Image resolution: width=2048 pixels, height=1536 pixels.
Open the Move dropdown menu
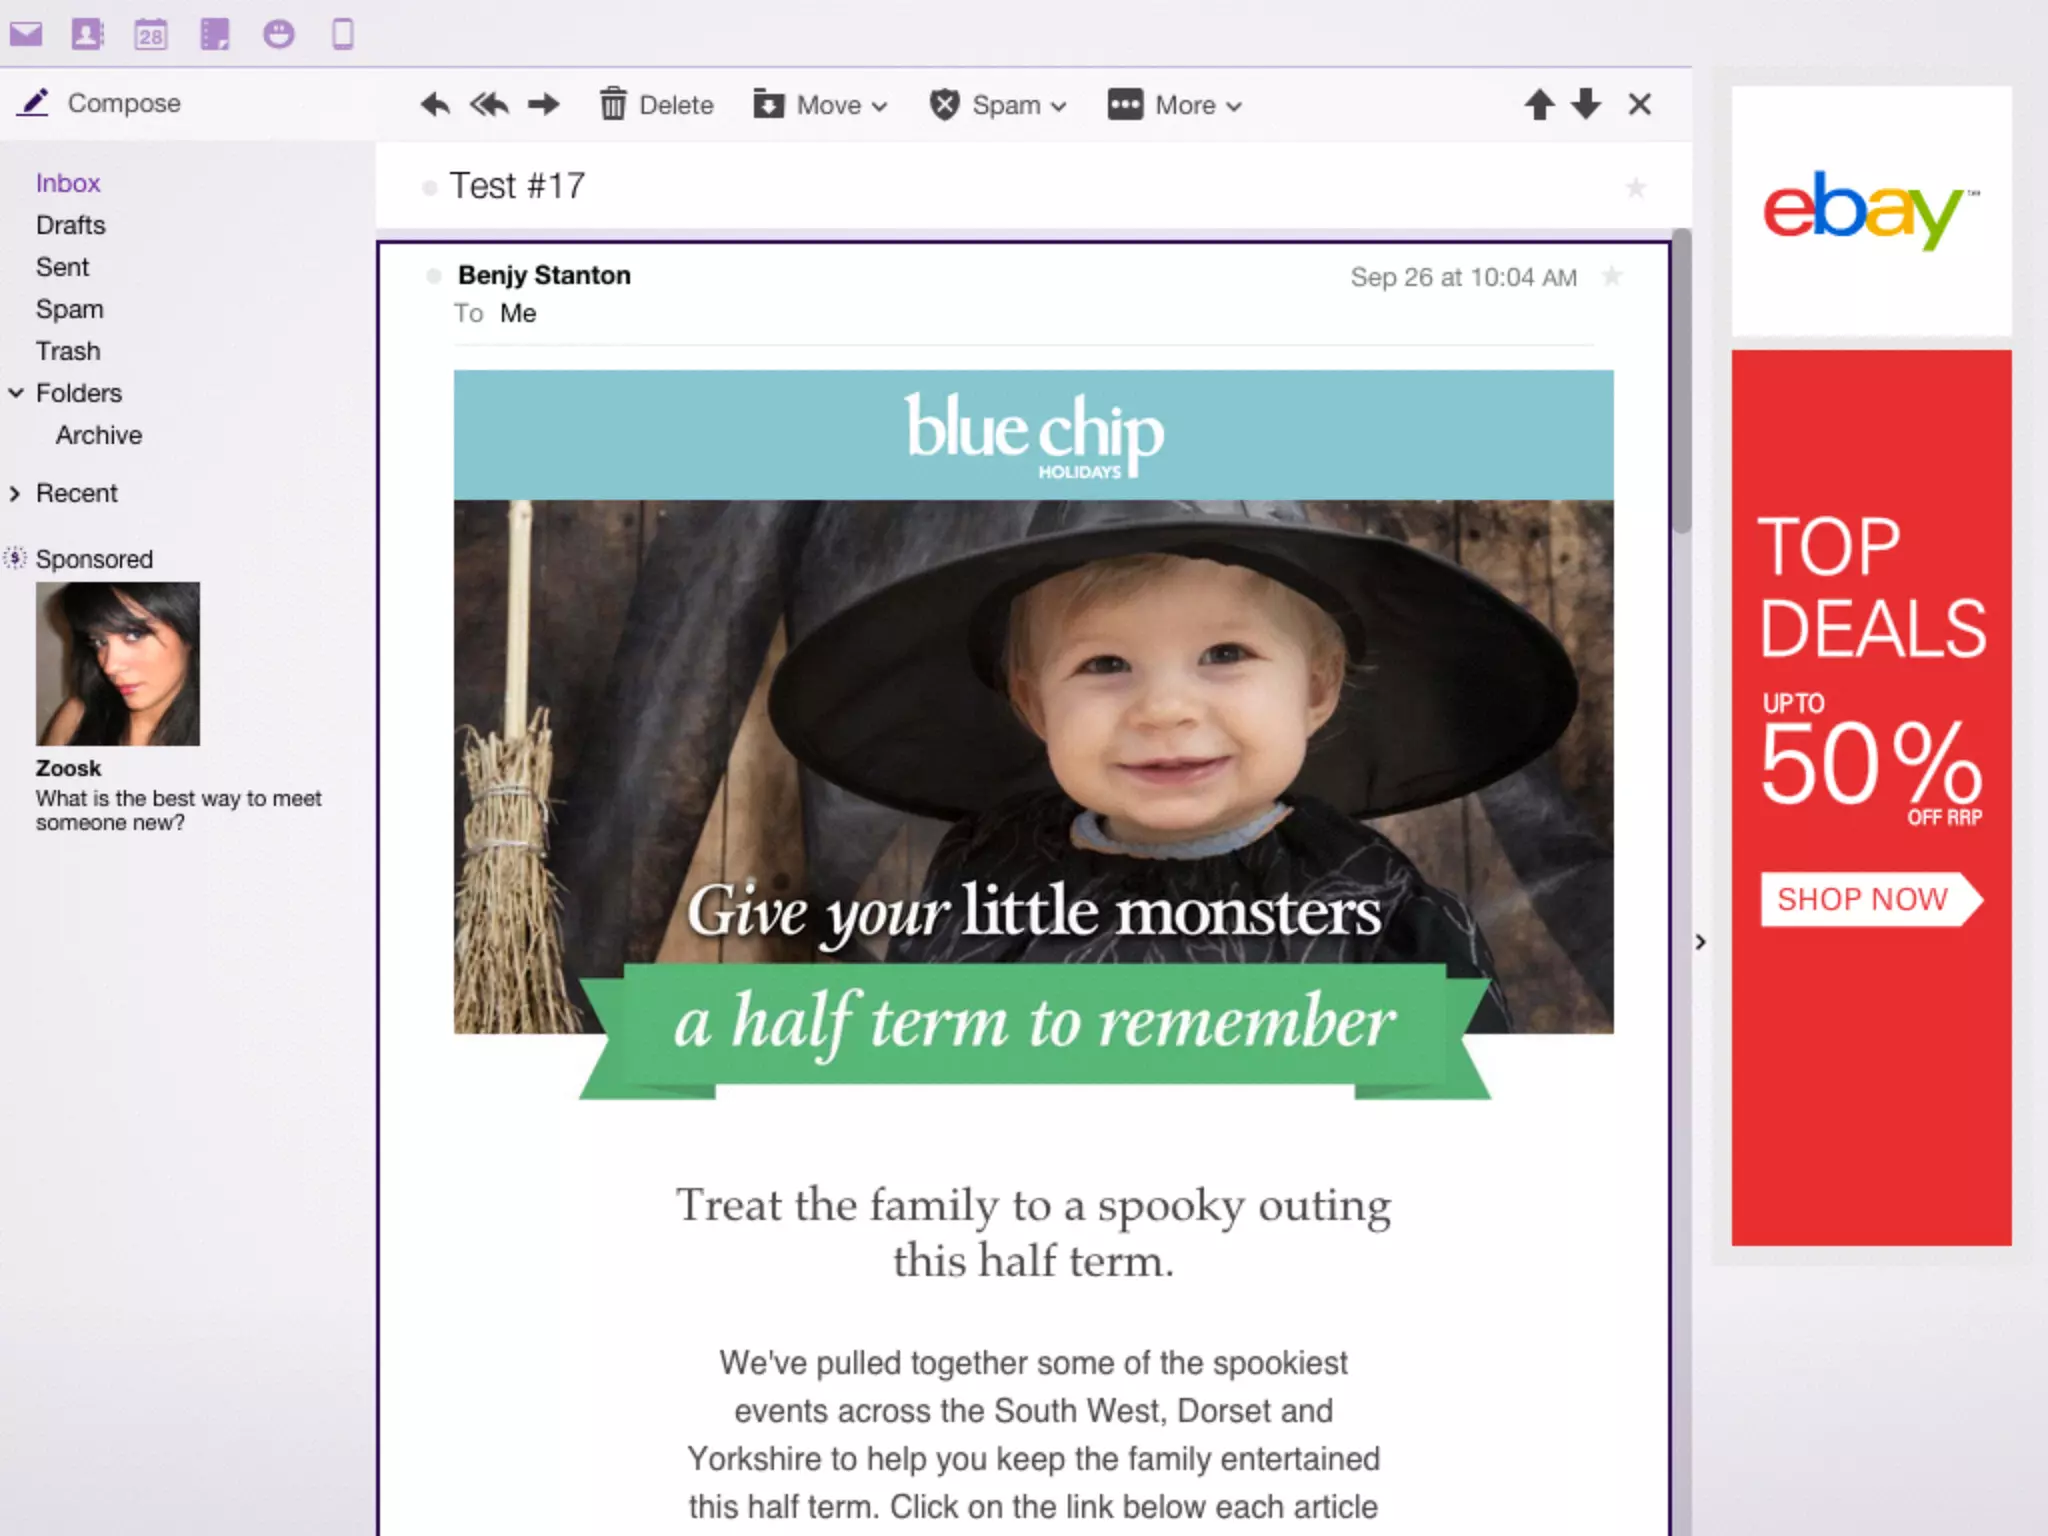click(x=820, y=105)
